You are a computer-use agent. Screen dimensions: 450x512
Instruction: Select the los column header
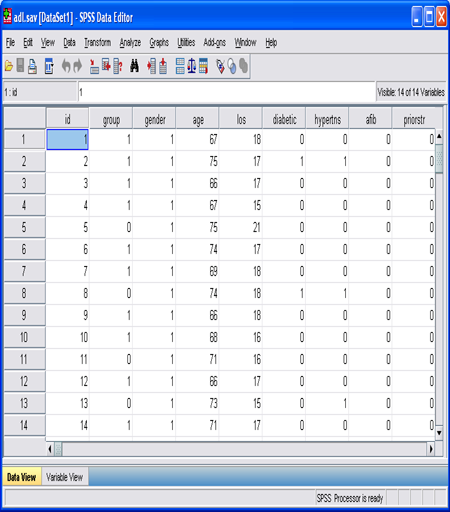(241, 119)
